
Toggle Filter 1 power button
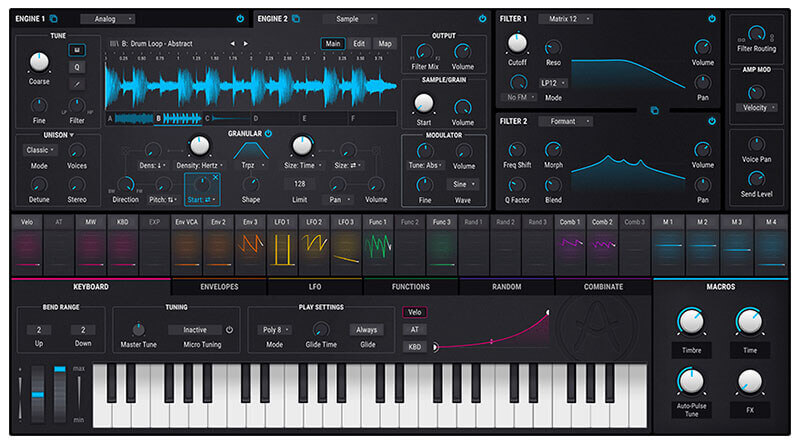point(712,19)
